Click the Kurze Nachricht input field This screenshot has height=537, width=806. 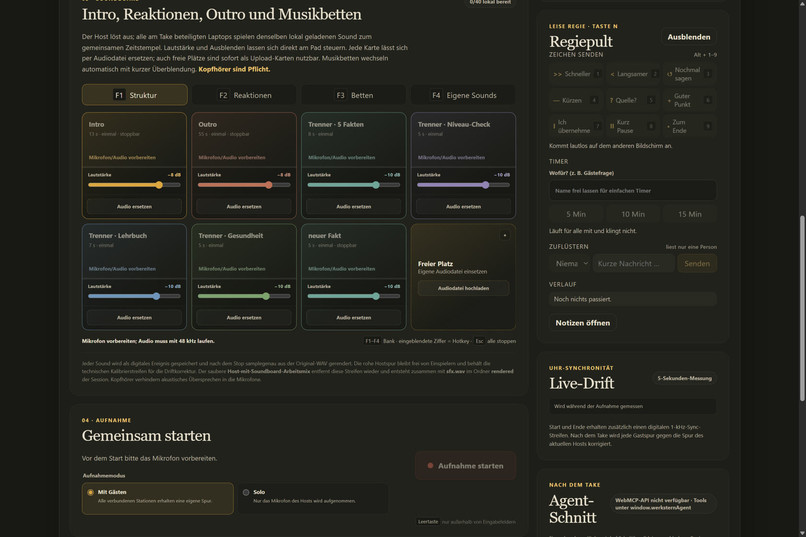click(x=634, y=264)
